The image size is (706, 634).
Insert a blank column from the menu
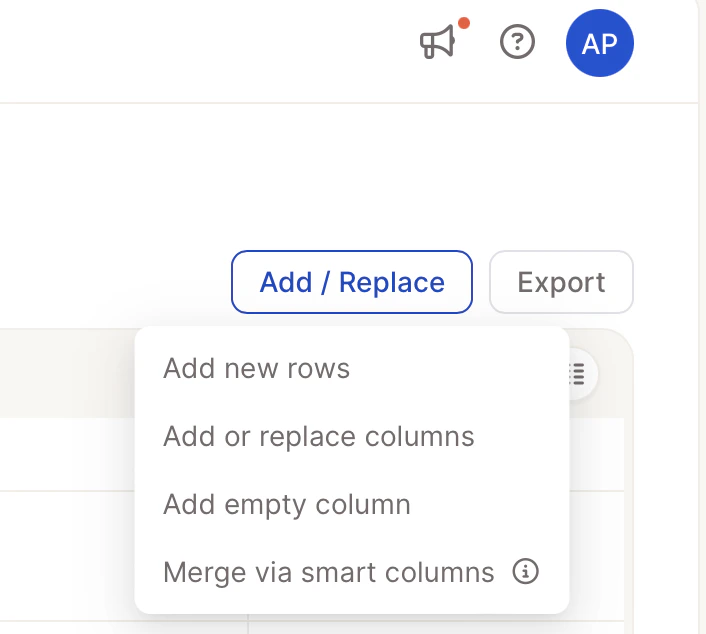pos(287,504)
